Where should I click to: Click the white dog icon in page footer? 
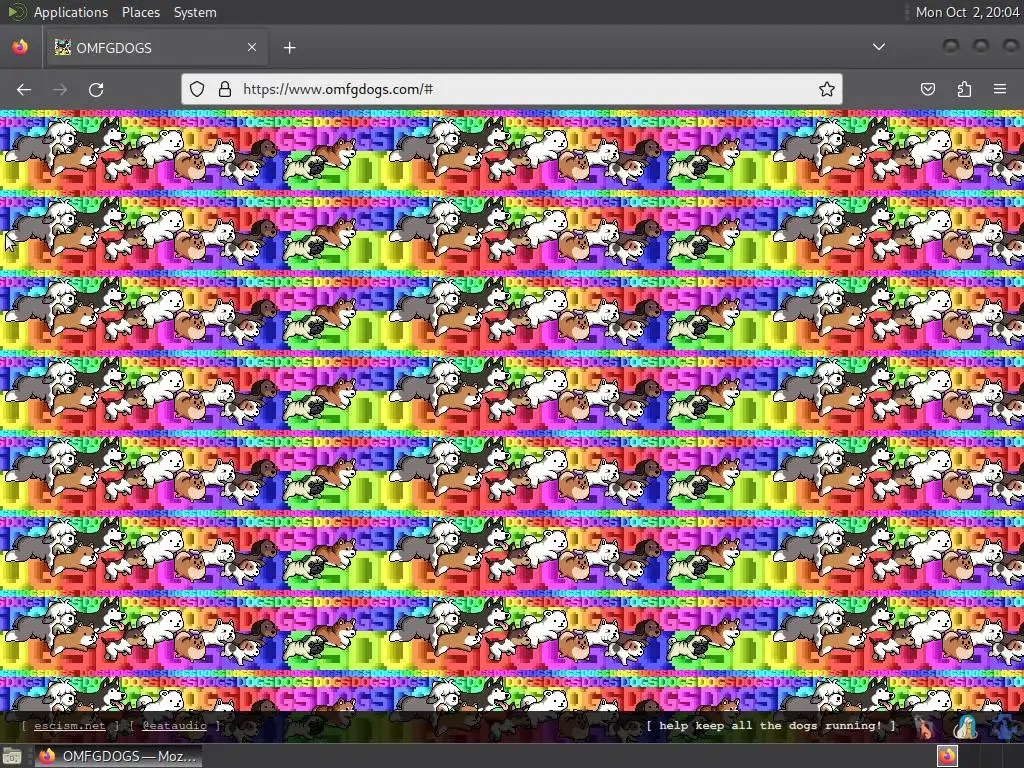point(965,726)
